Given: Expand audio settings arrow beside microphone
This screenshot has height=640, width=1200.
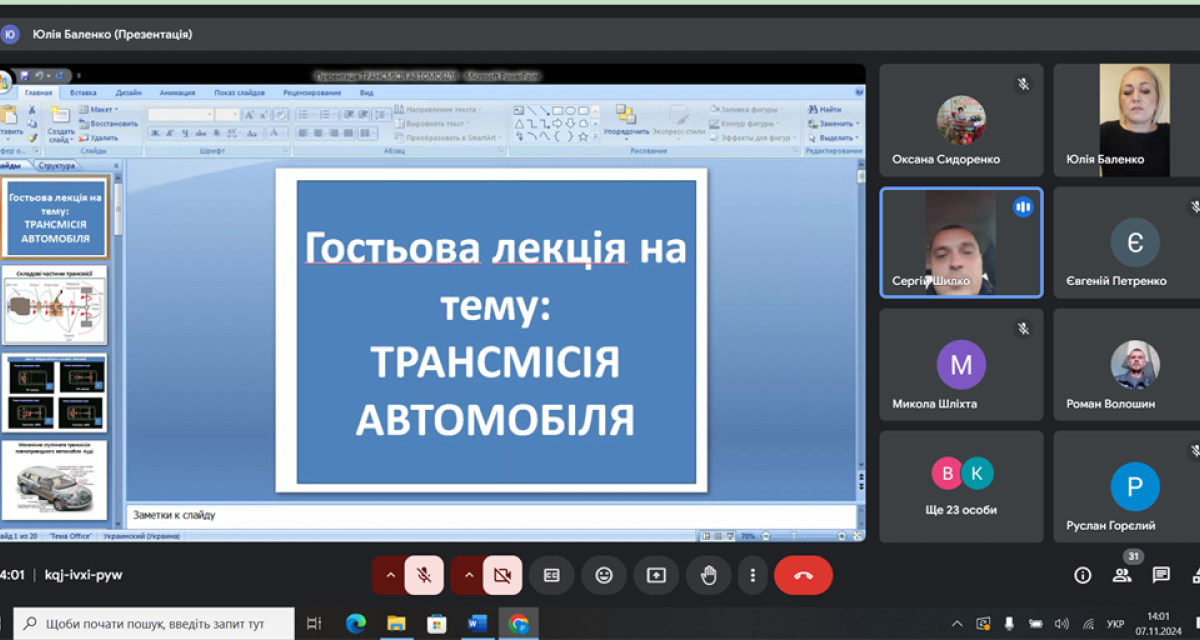Looking at the screenshot, I should point(388,575).
